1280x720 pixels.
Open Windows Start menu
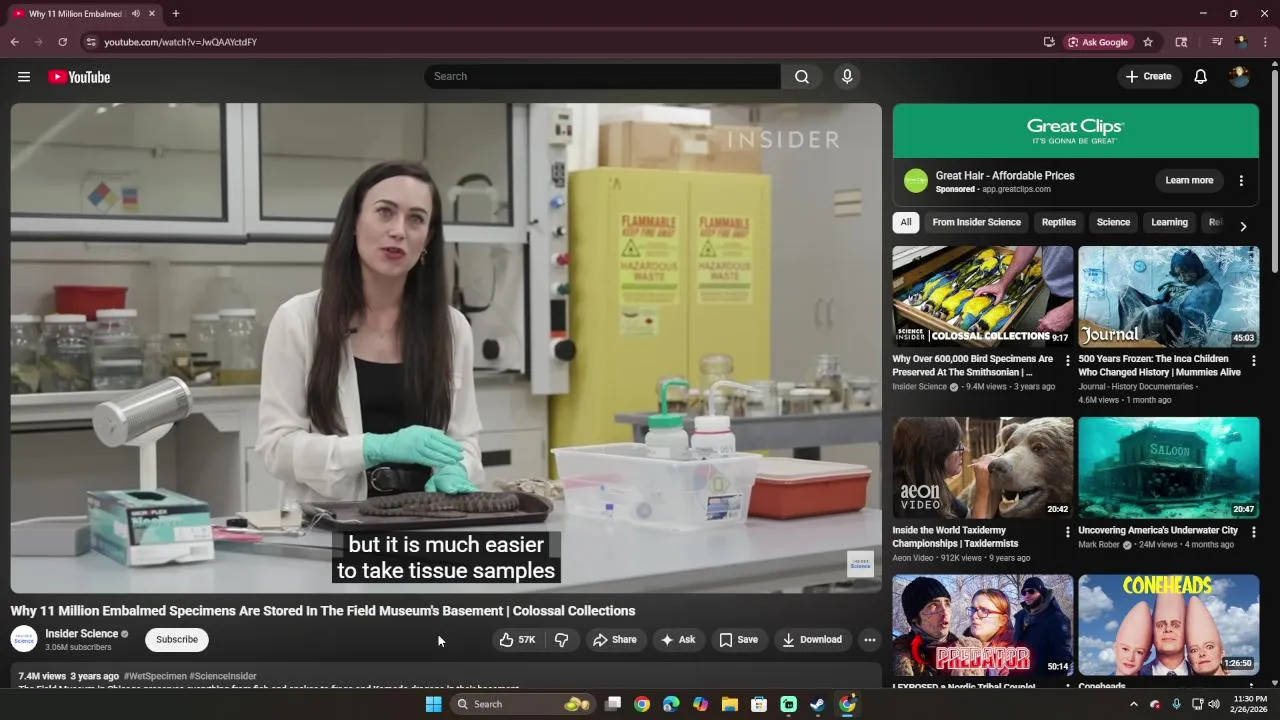pos(433,704)
